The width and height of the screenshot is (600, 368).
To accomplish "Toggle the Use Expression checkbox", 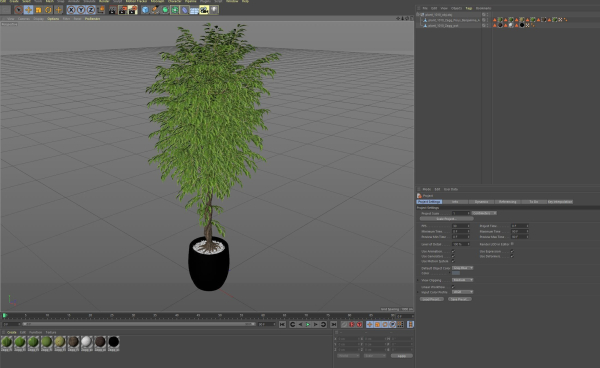I will pos(512,251).
